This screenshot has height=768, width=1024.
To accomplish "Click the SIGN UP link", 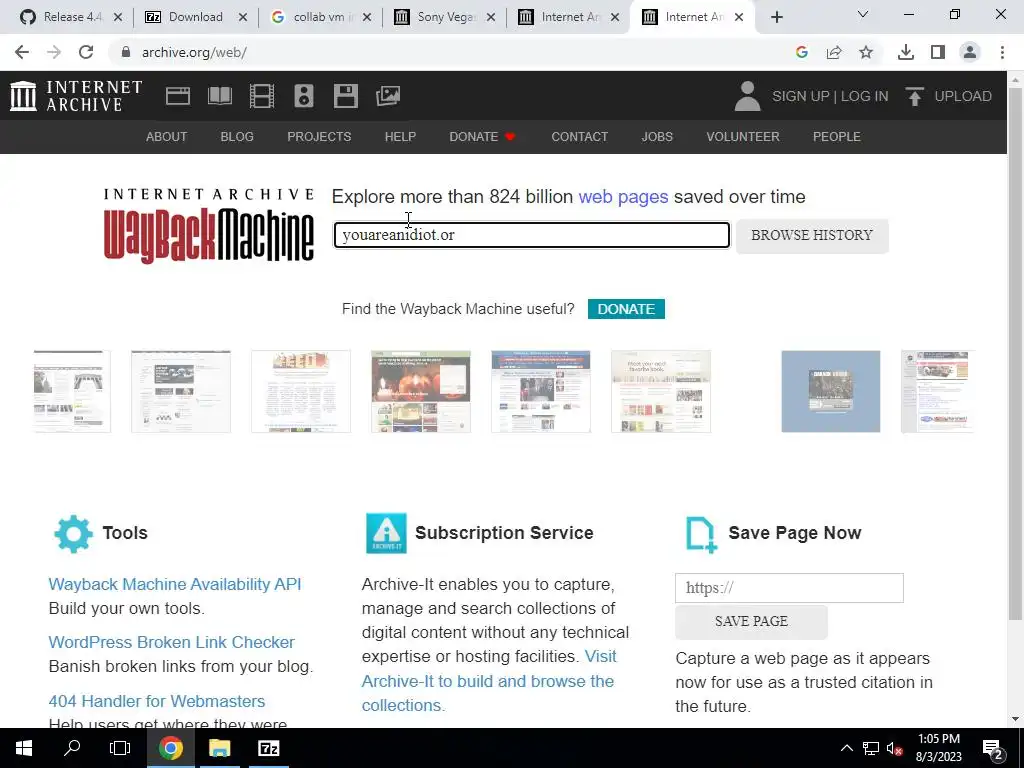I will (x=801, y=96).
